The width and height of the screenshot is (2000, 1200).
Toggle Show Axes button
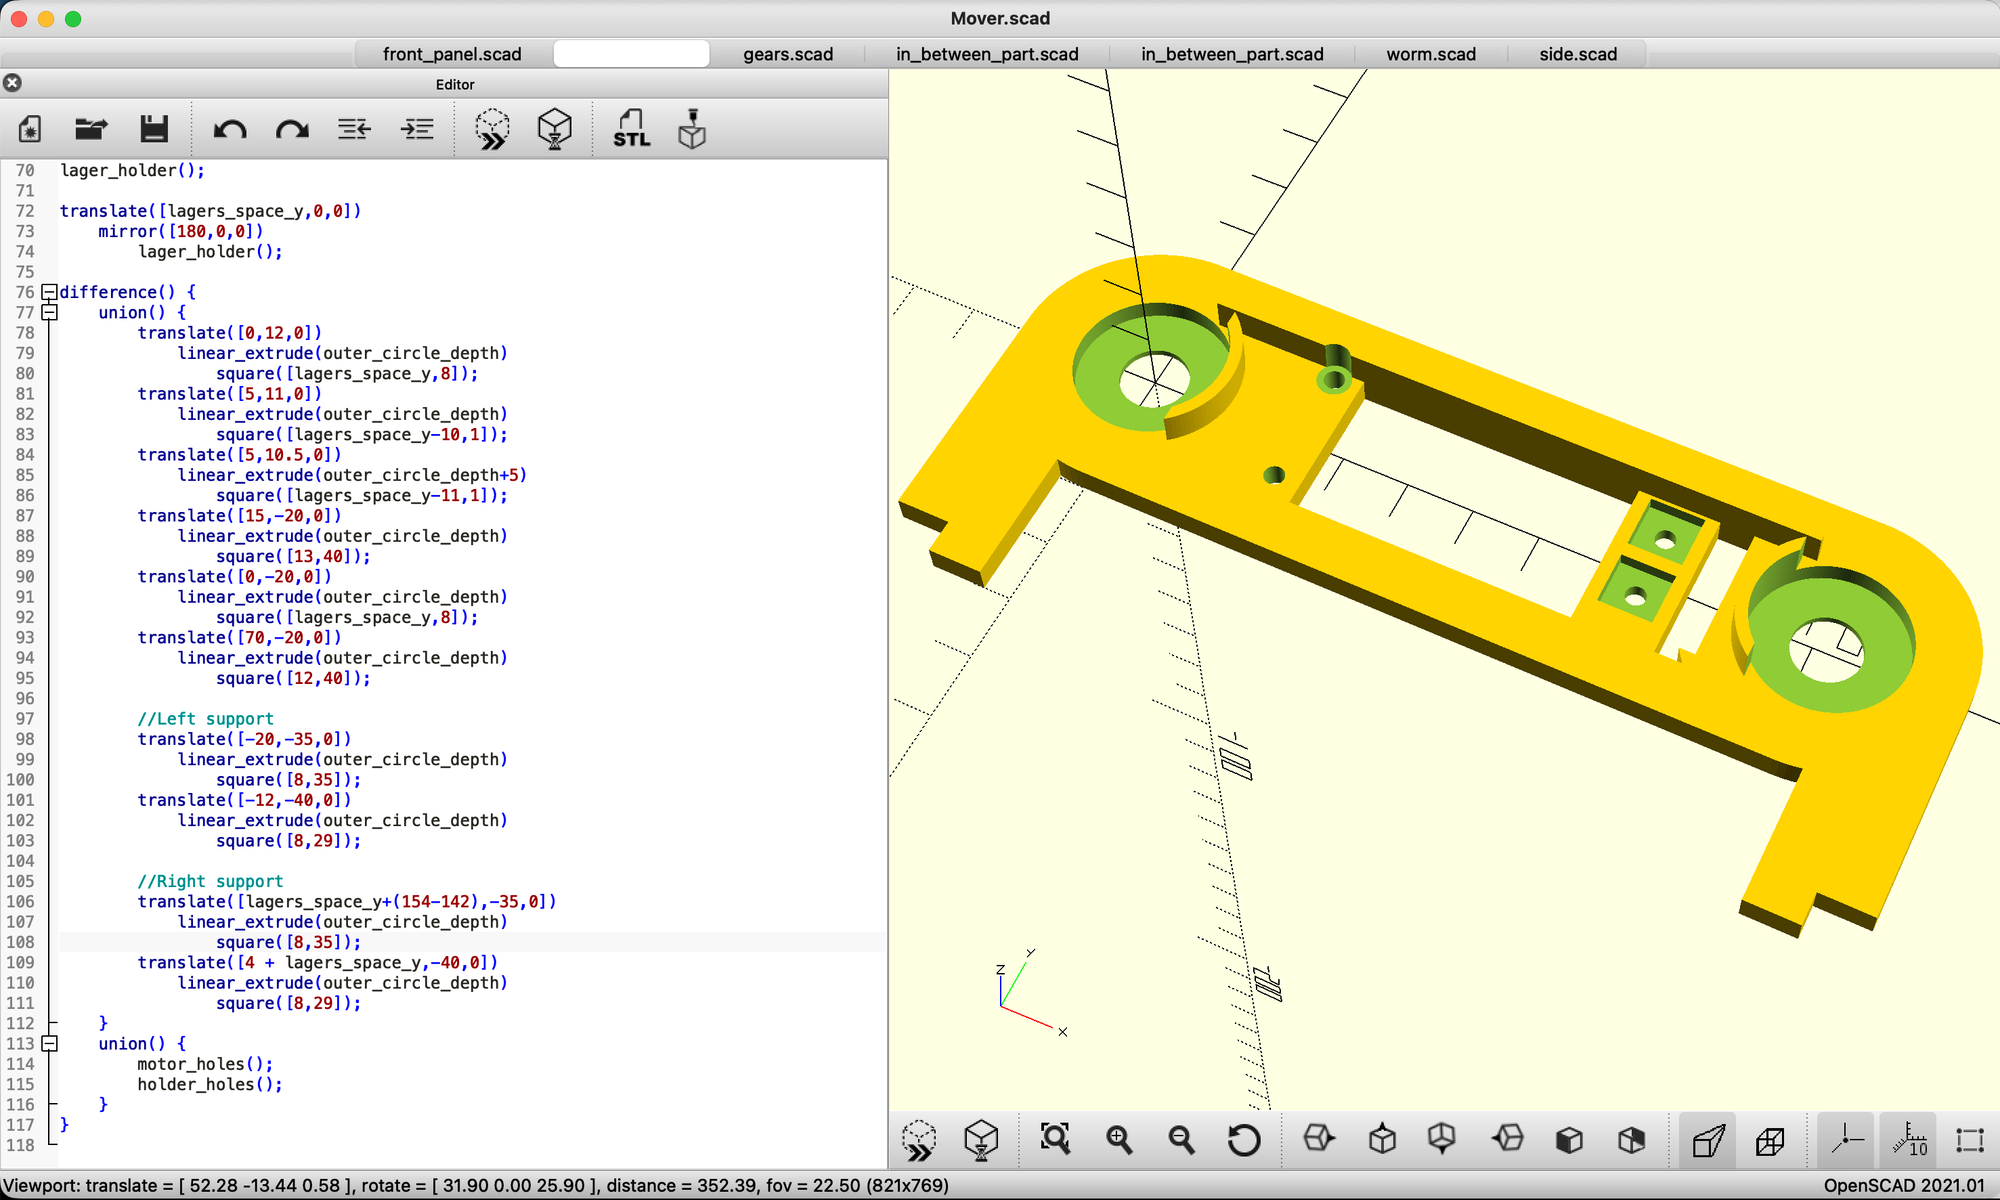(1846, 1139)
